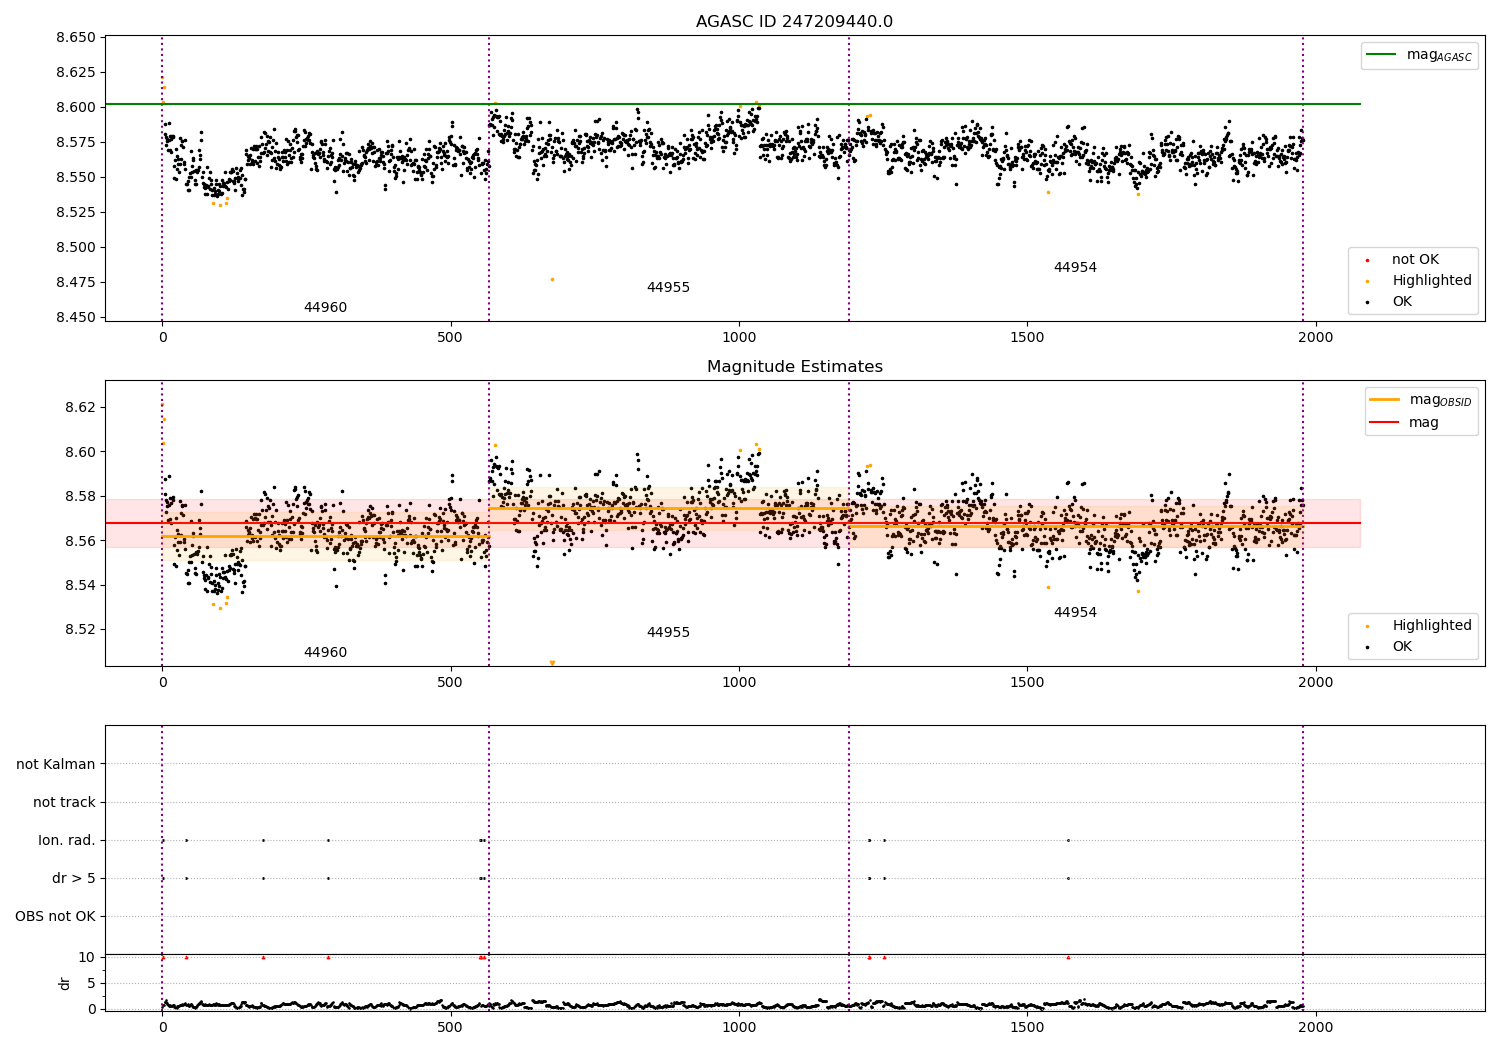The image size is (1500, 1050).
Task: Select the 8.52 tick in Magnitude Estimates
Action: (80, 630)
